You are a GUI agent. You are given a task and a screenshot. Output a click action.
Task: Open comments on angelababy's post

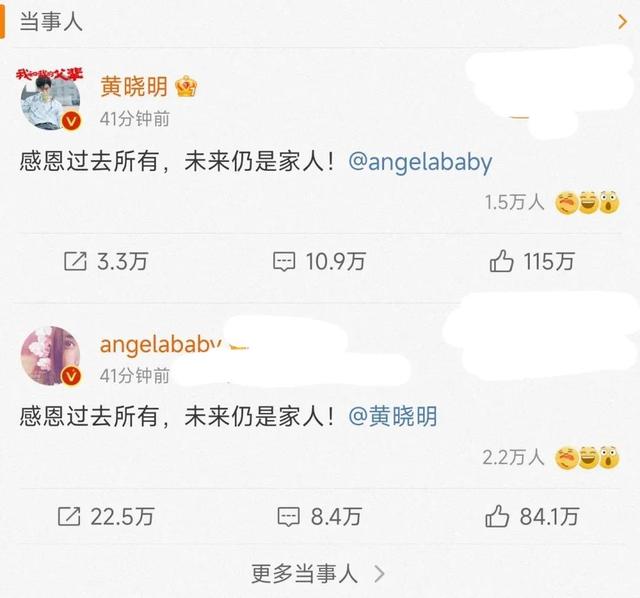(289, 517)
